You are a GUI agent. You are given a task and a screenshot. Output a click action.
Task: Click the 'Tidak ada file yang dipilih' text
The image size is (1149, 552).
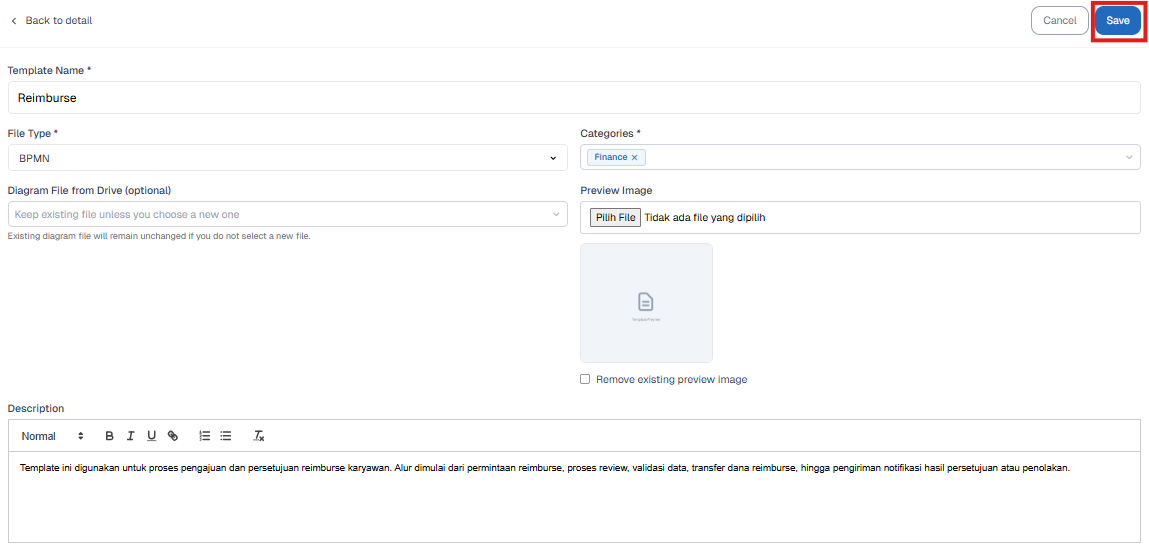tap(705, 218)
